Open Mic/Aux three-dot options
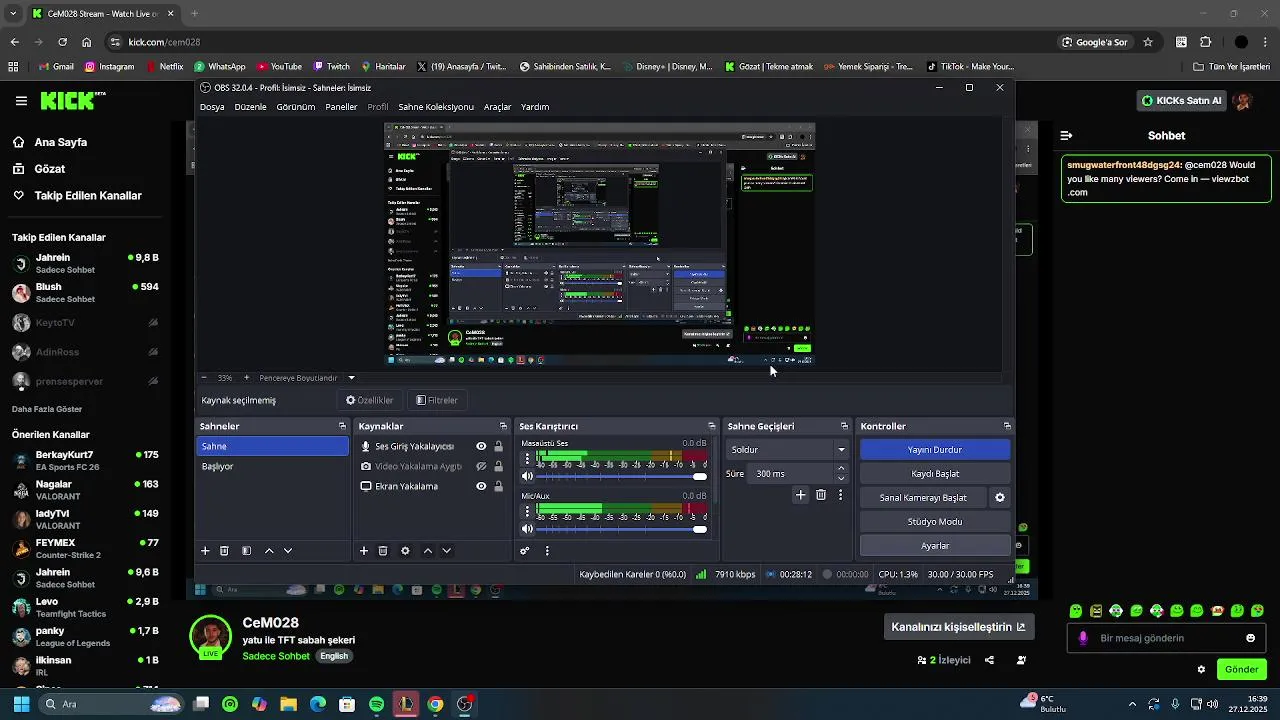 (528, 512)
